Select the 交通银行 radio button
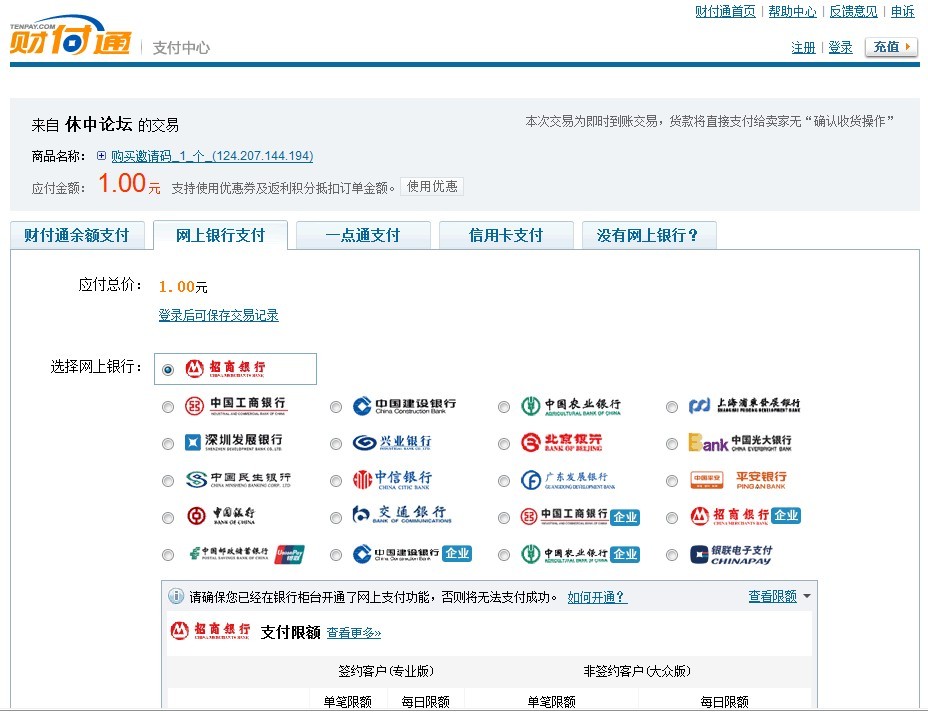Image resolution: width=928 pixels, height=712 pixels. (x=336, y=518)
